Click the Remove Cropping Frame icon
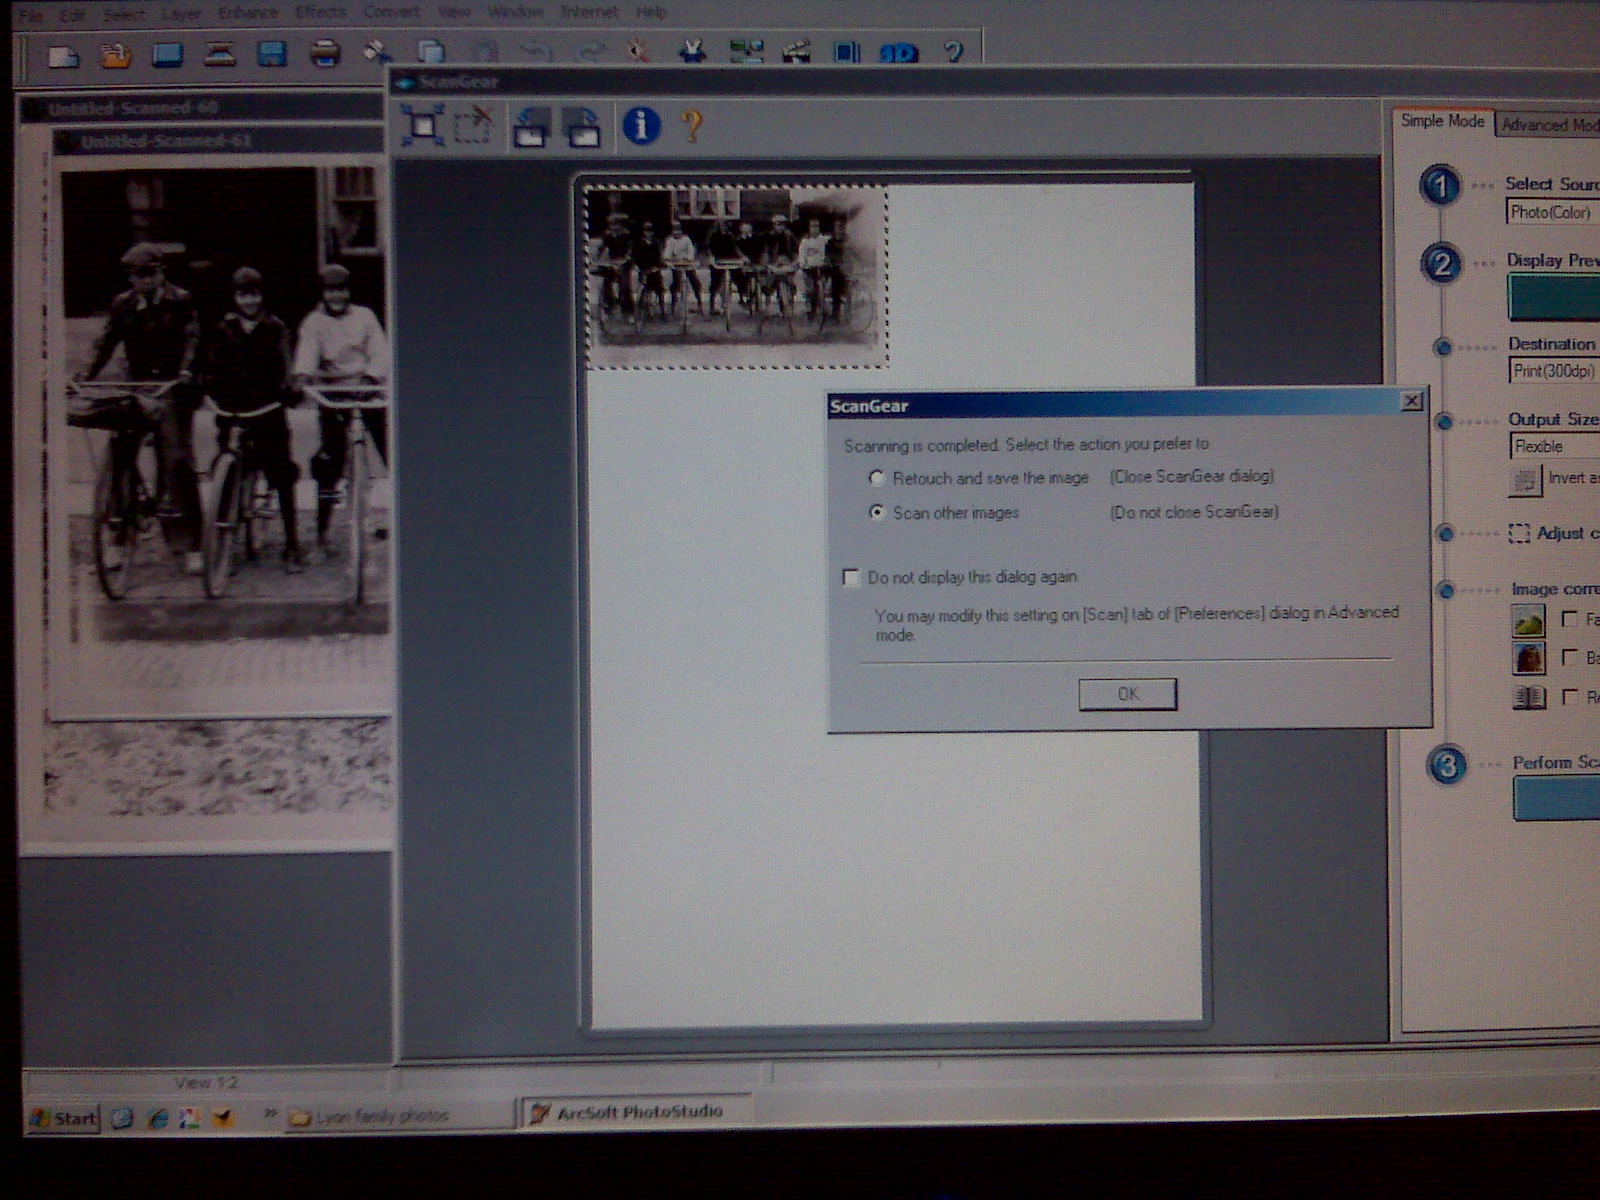This screenshot has height=1200, width=1600. (x=474, y=126)
